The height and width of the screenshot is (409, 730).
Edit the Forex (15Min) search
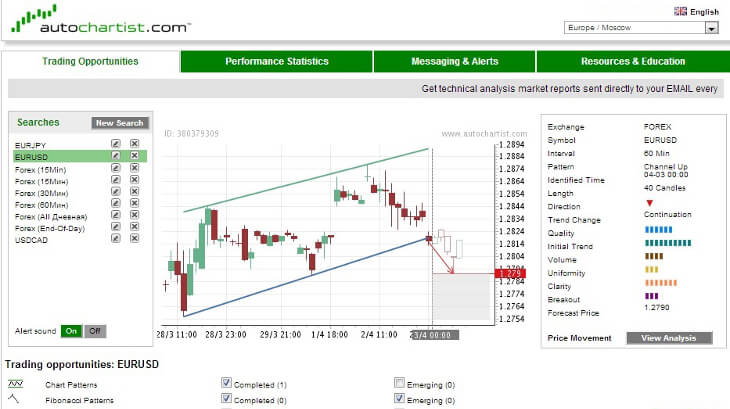click(115, 168)
